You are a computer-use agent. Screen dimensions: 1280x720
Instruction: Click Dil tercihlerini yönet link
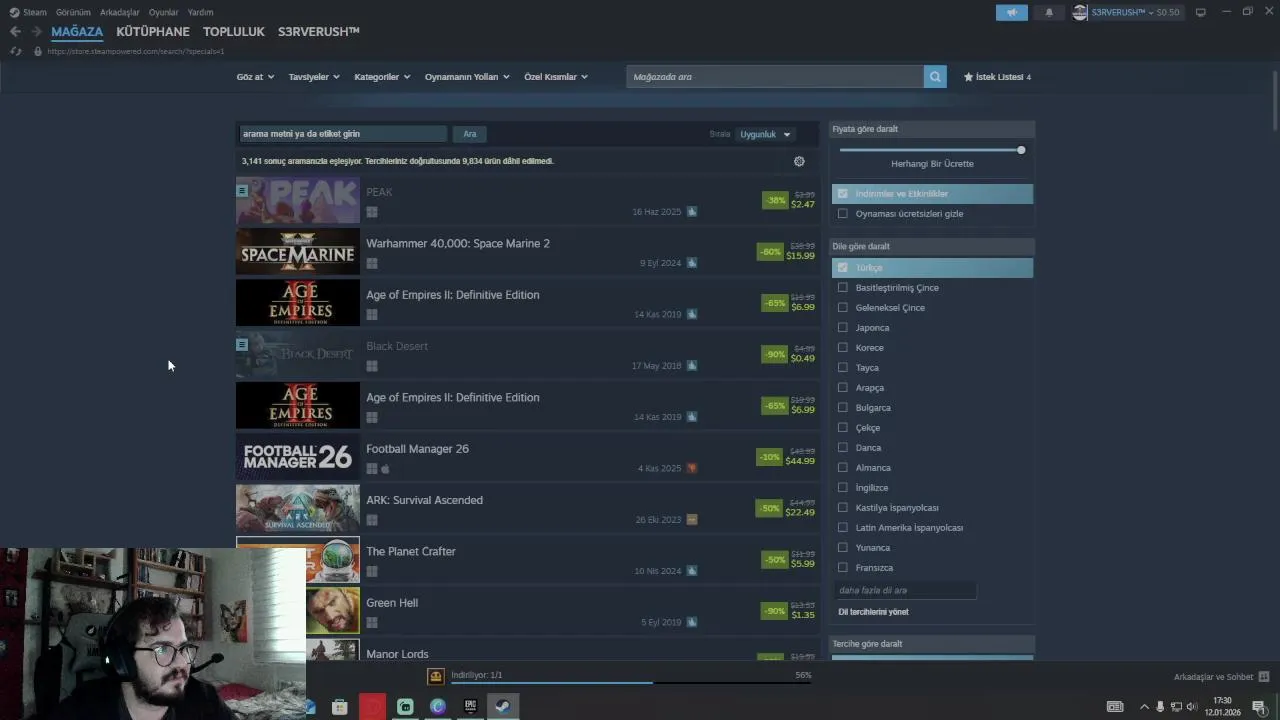[873, 611]
